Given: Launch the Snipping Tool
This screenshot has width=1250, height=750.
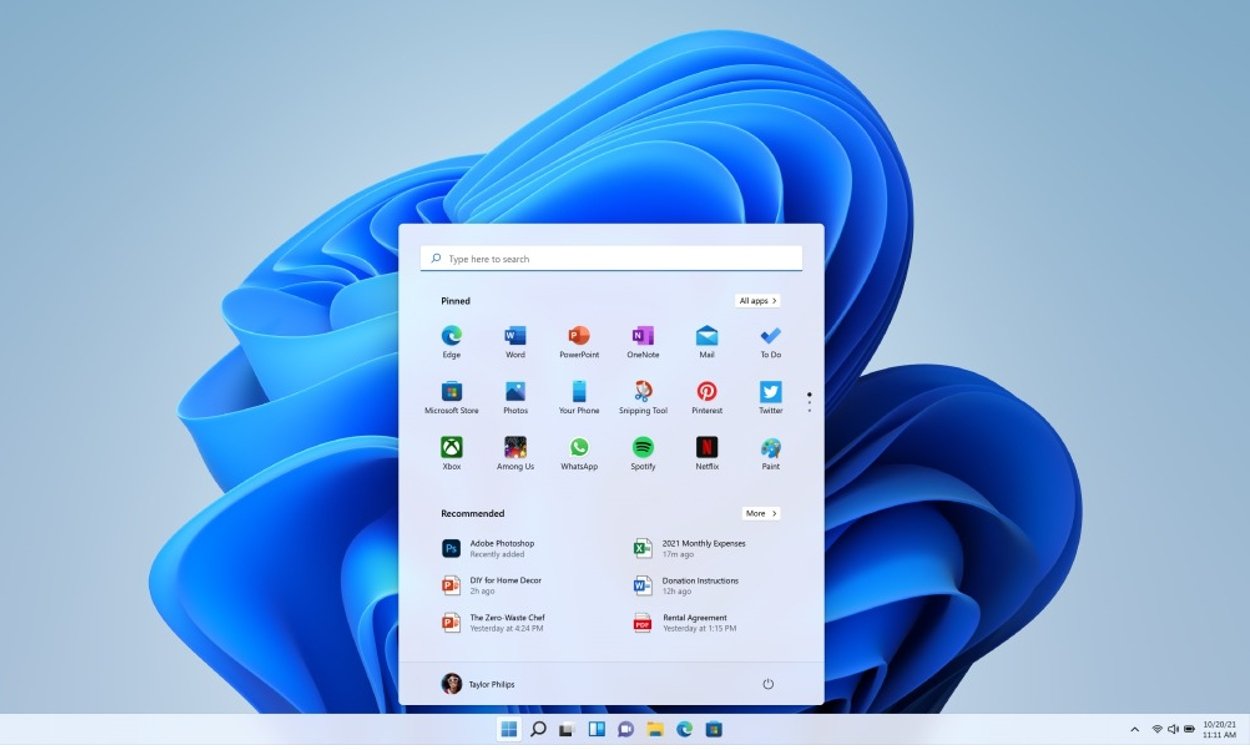Looking at the screenshot, I should [643, 398].
